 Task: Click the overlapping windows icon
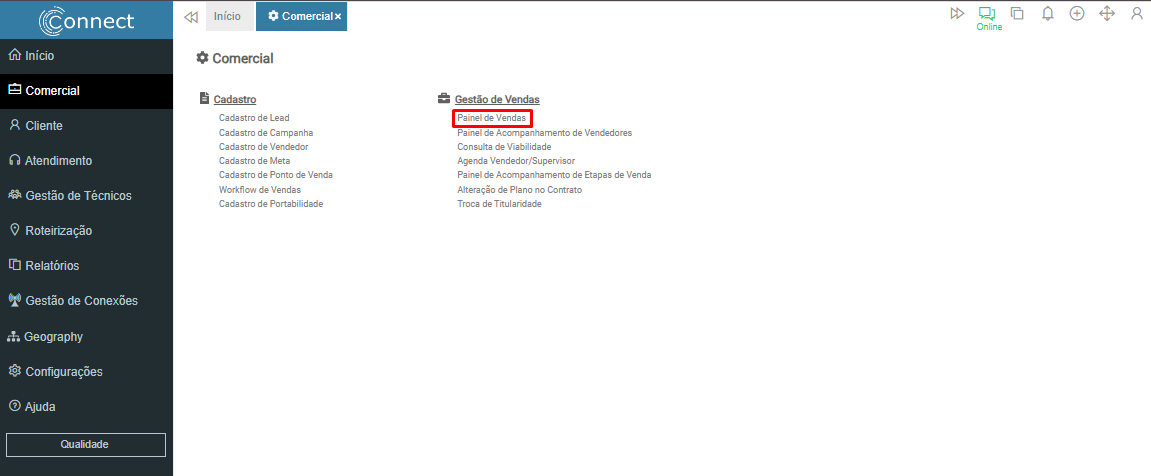[x=1017, y=14]
